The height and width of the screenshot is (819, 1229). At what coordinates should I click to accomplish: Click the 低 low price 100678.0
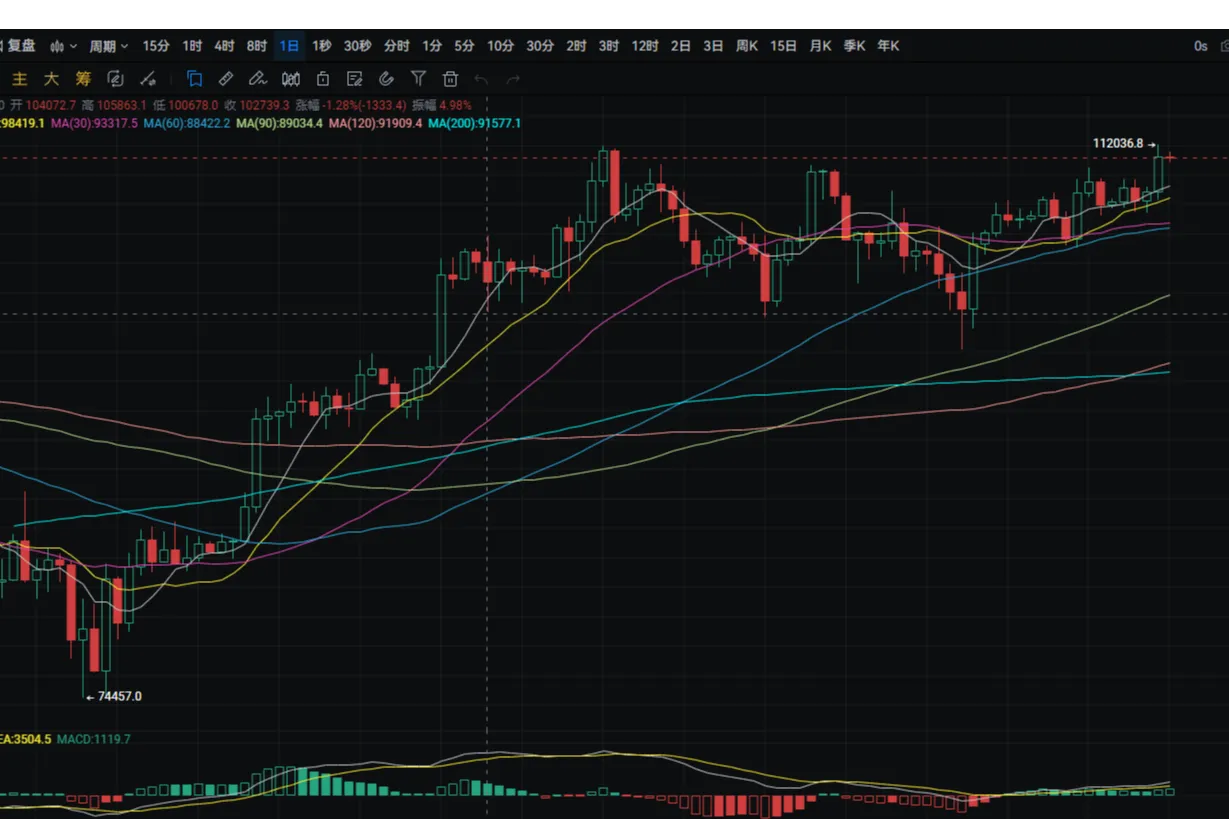coord(185,105)
